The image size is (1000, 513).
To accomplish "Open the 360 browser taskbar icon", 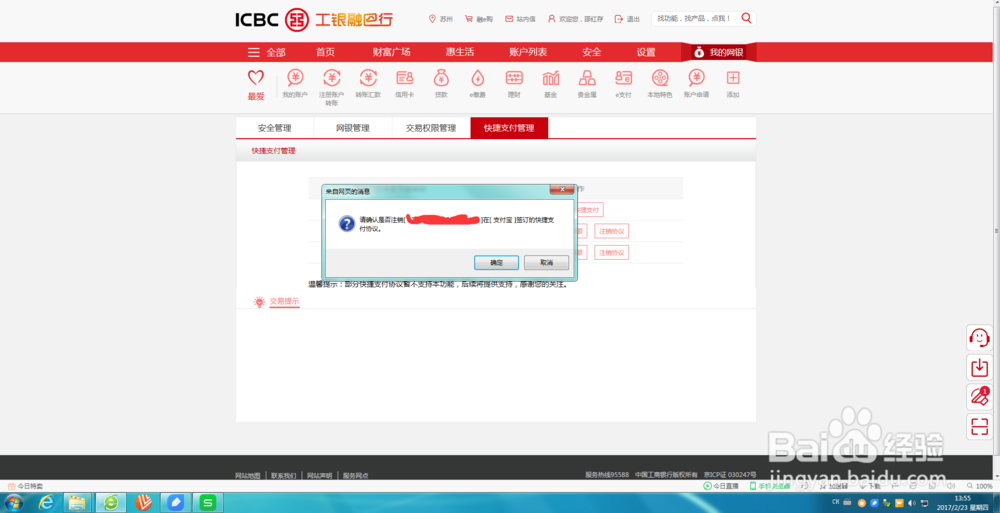I will (111, 503).
